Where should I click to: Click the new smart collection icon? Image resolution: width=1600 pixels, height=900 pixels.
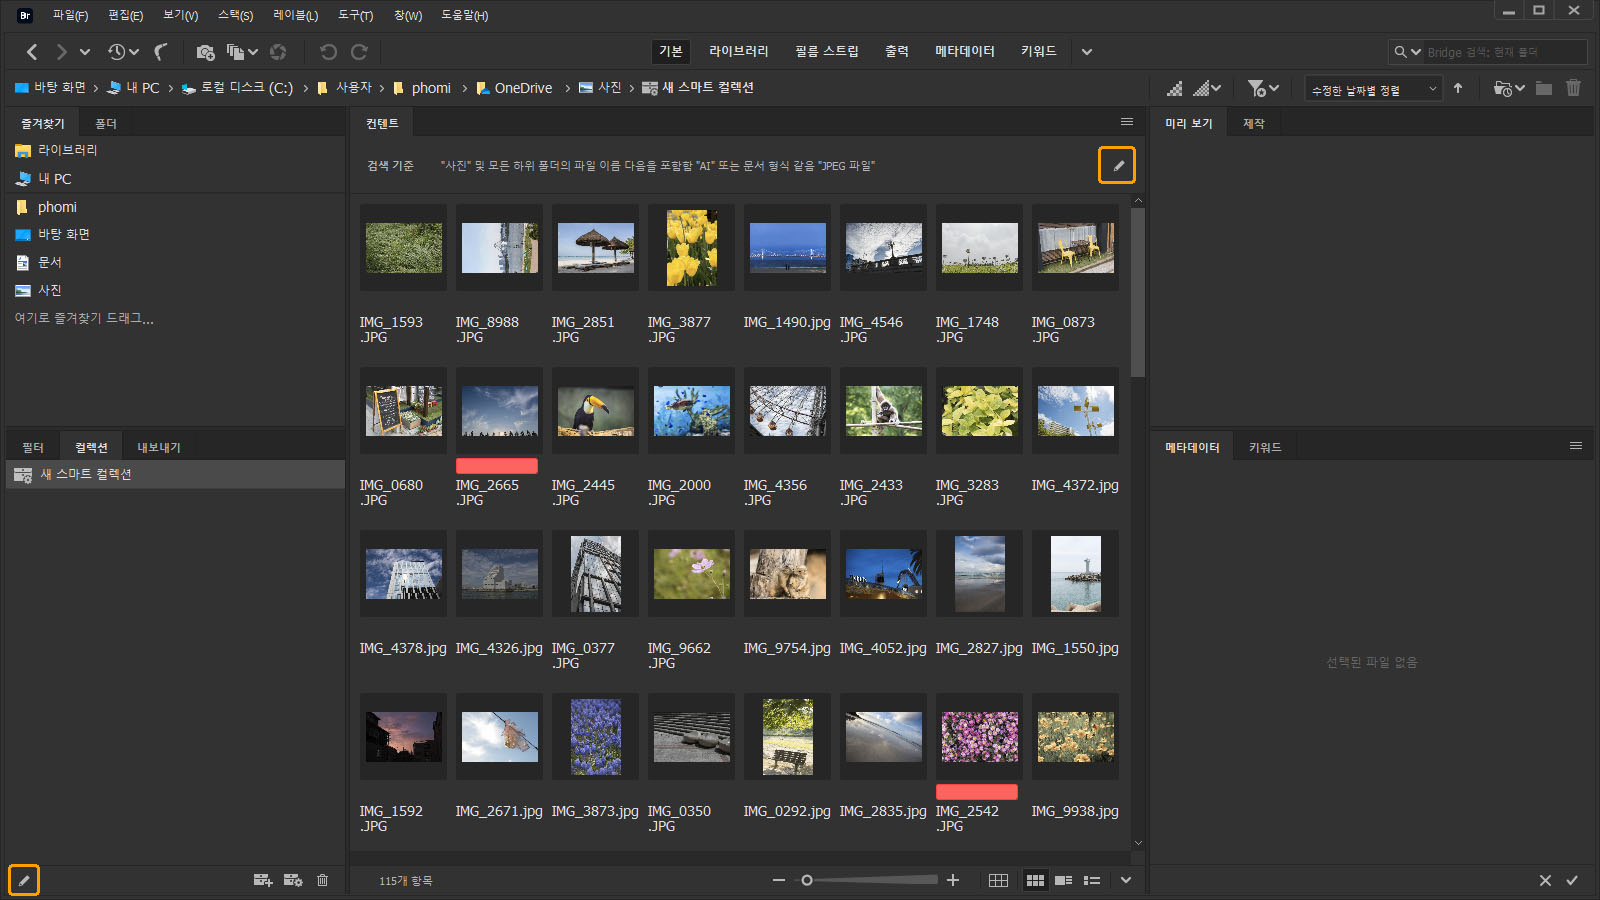click(293, 880)
